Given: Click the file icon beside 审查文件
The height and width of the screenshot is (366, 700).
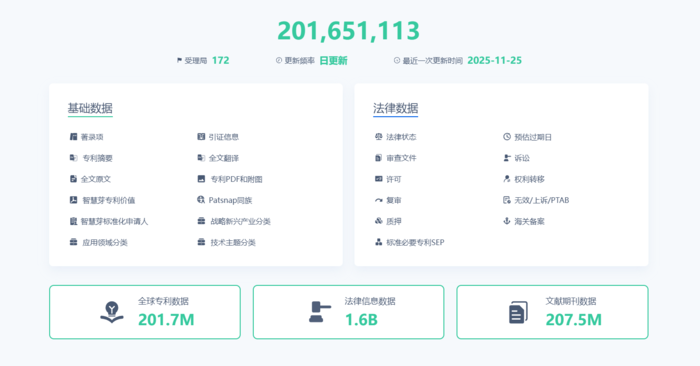Looking at the screenshot, I should click(379, 158).
